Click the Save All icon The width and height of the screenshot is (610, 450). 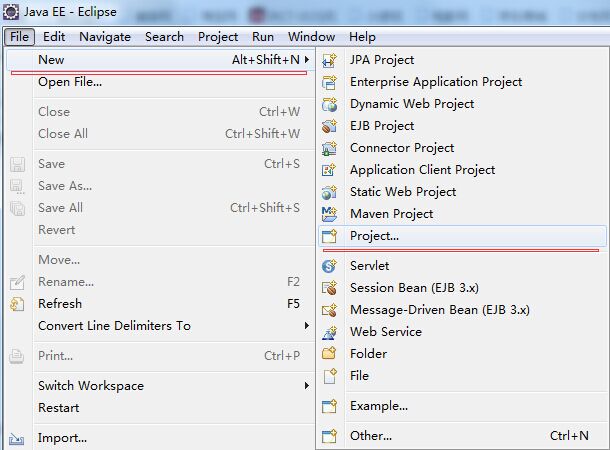coord(18,208)
